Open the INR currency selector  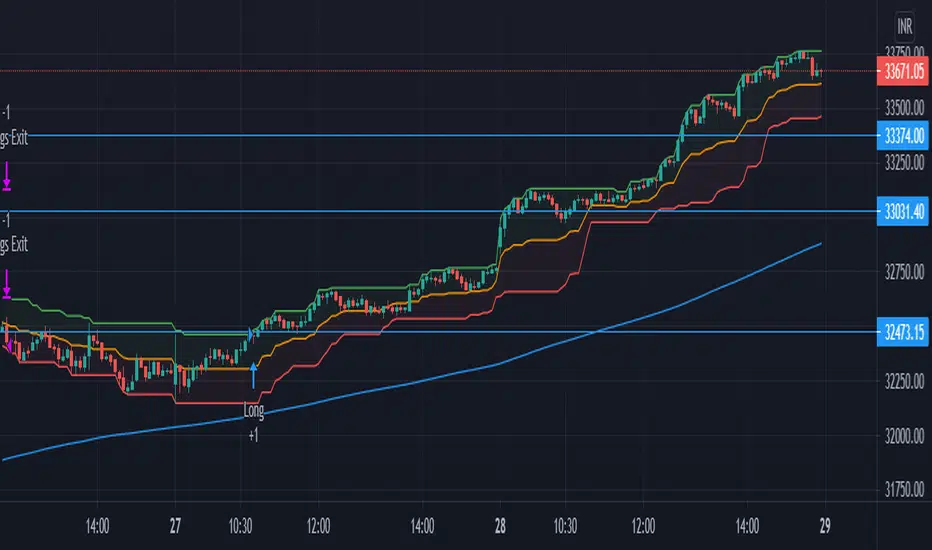pyautogui.click(x=905, y=24)
